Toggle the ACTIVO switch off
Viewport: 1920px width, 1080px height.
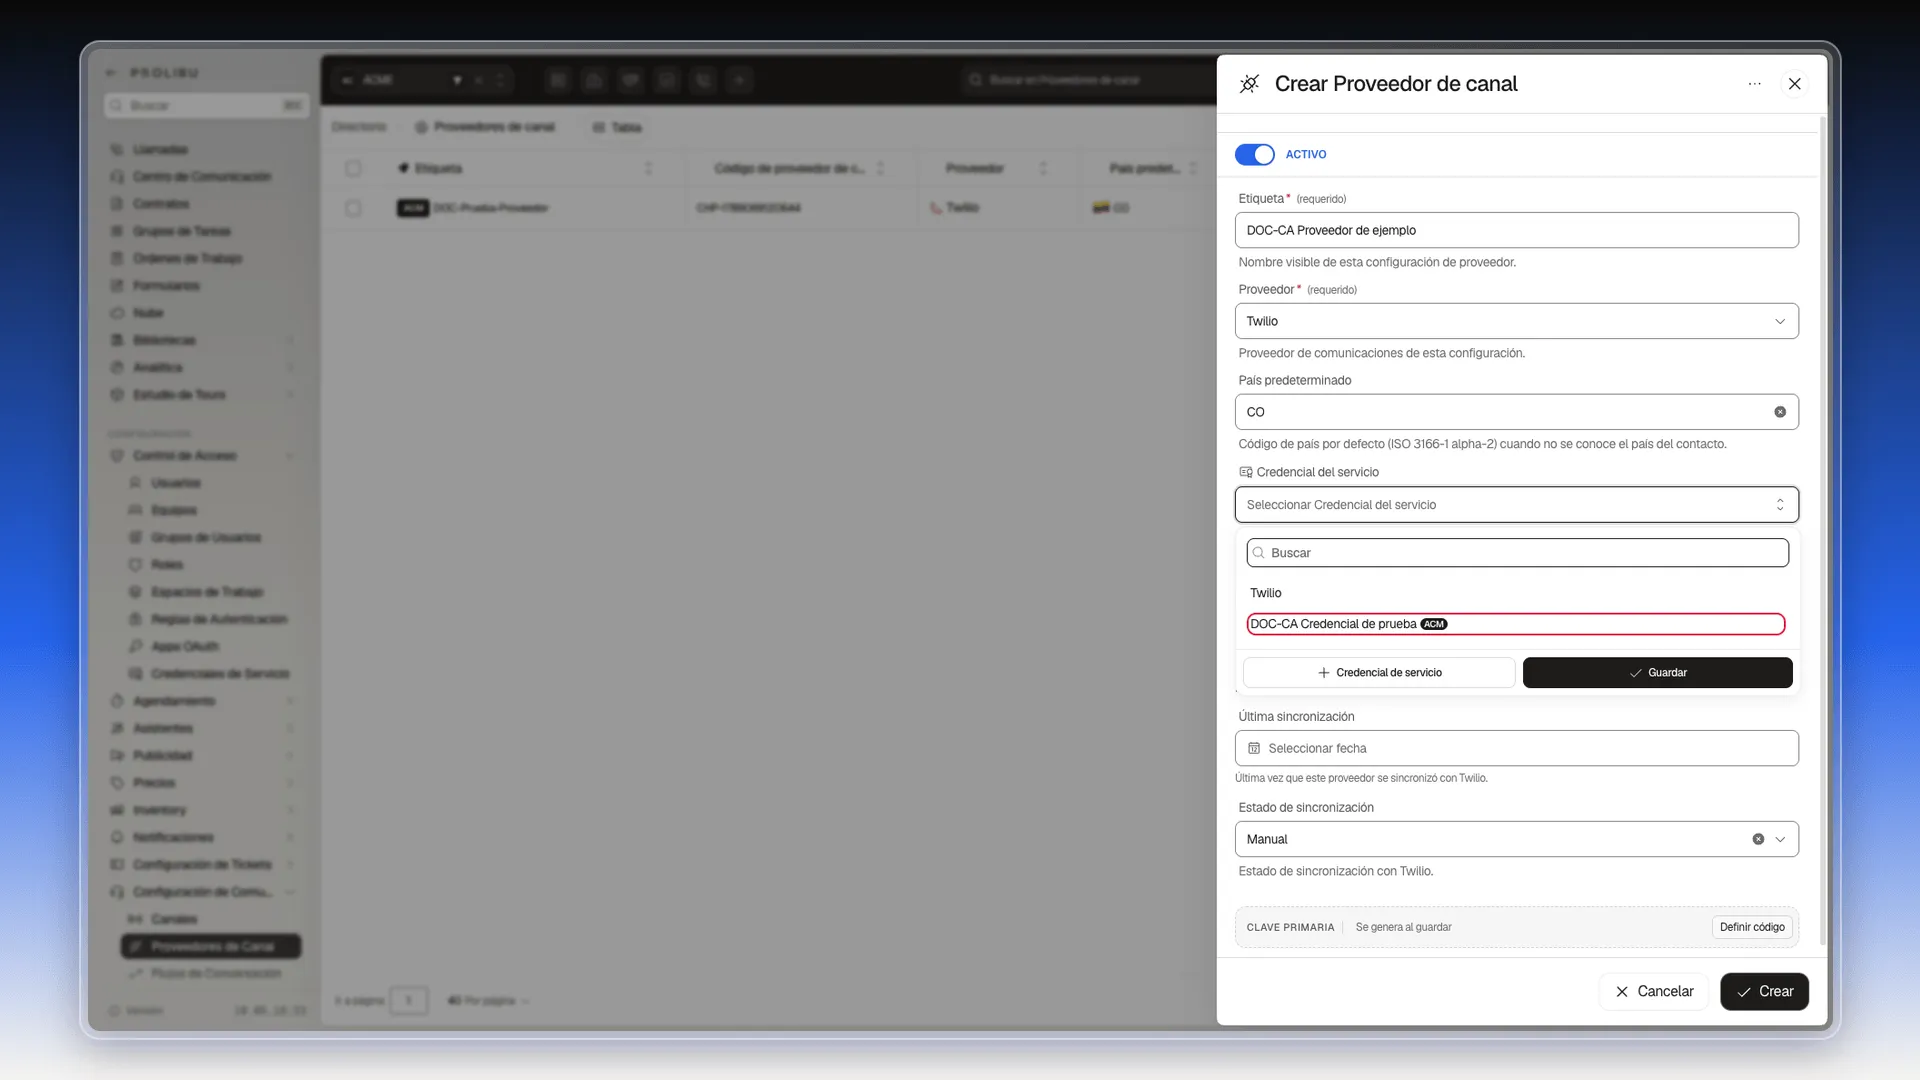click(1254, 154)
